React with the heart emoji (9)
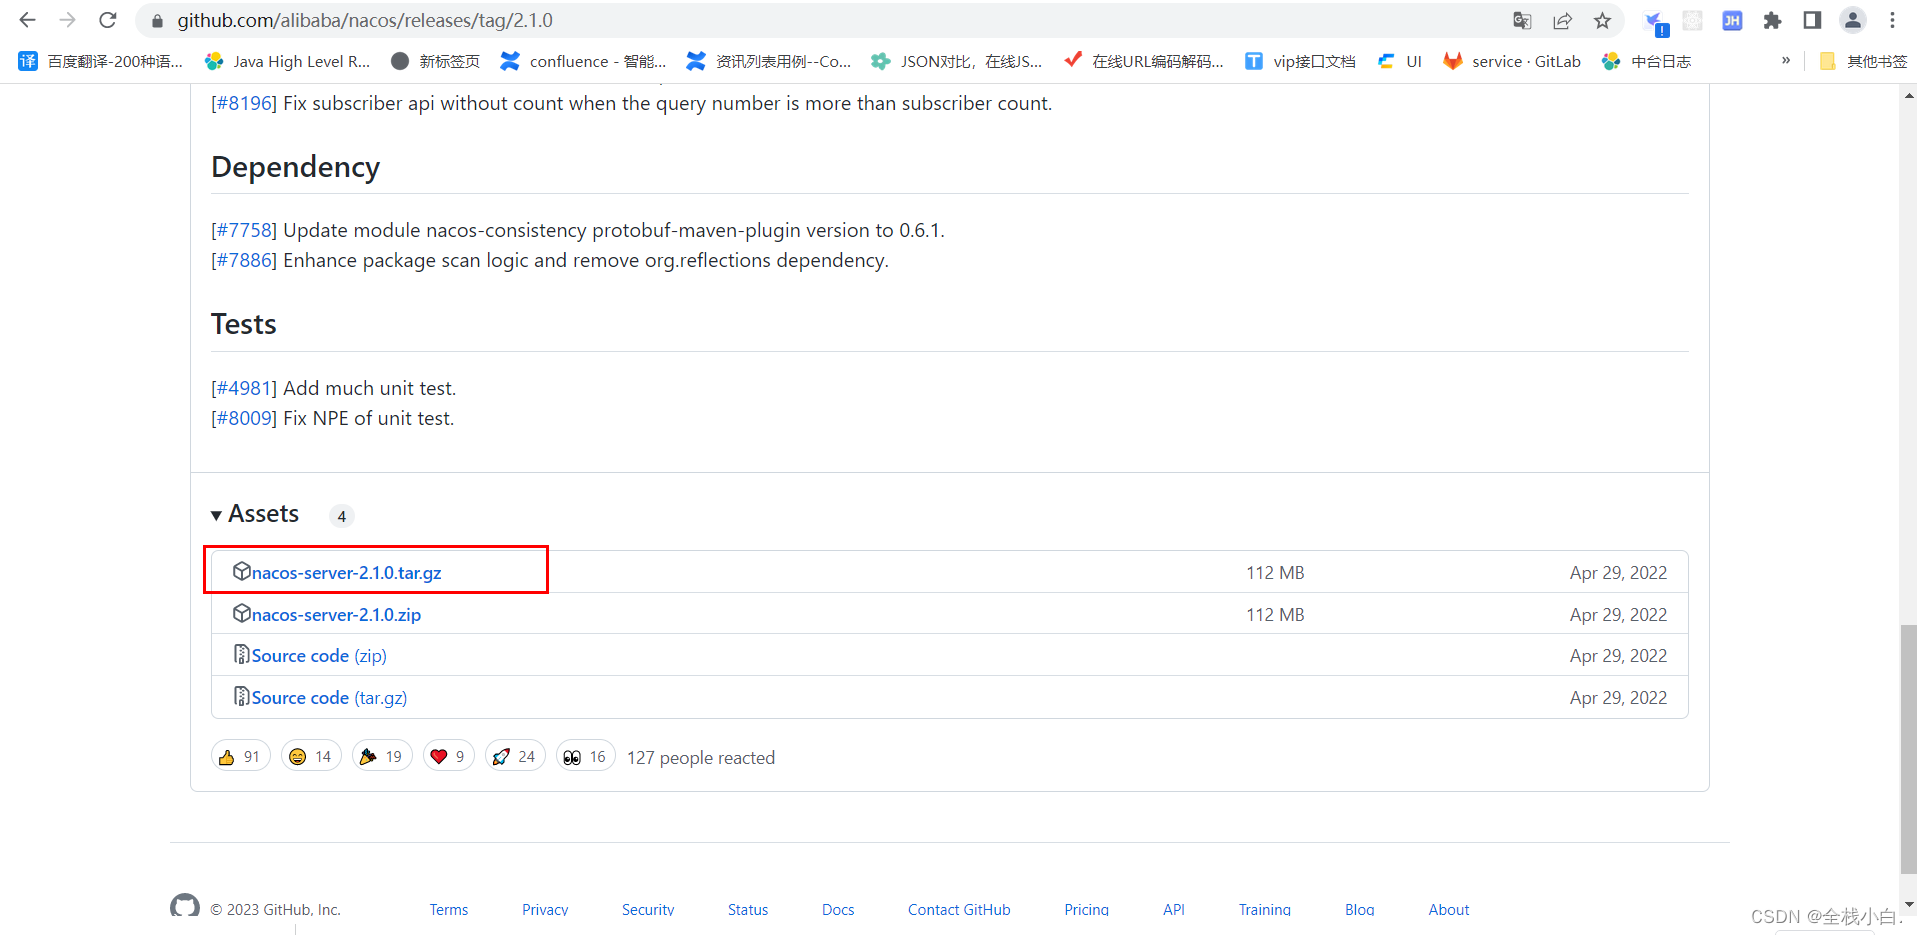The height and width of the screenshot is (935, 1917). click(x=448, y=757)
